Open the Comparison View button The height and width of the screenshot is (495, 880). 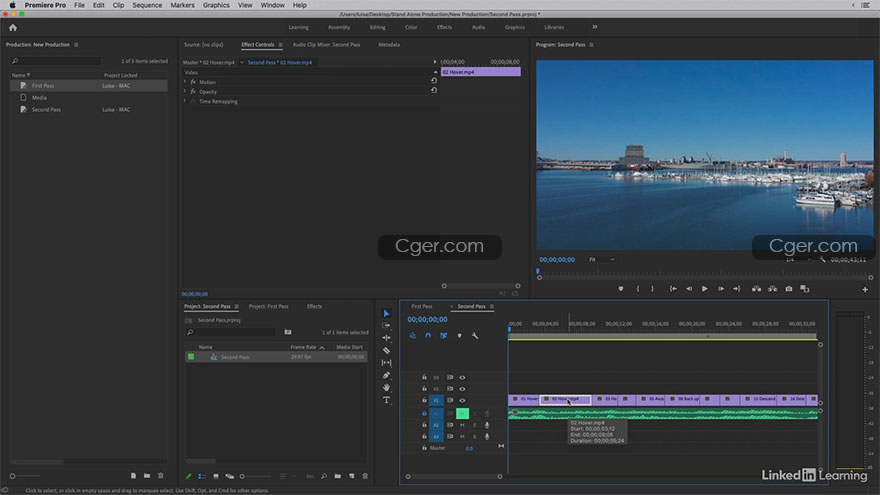tap(804, 288)
